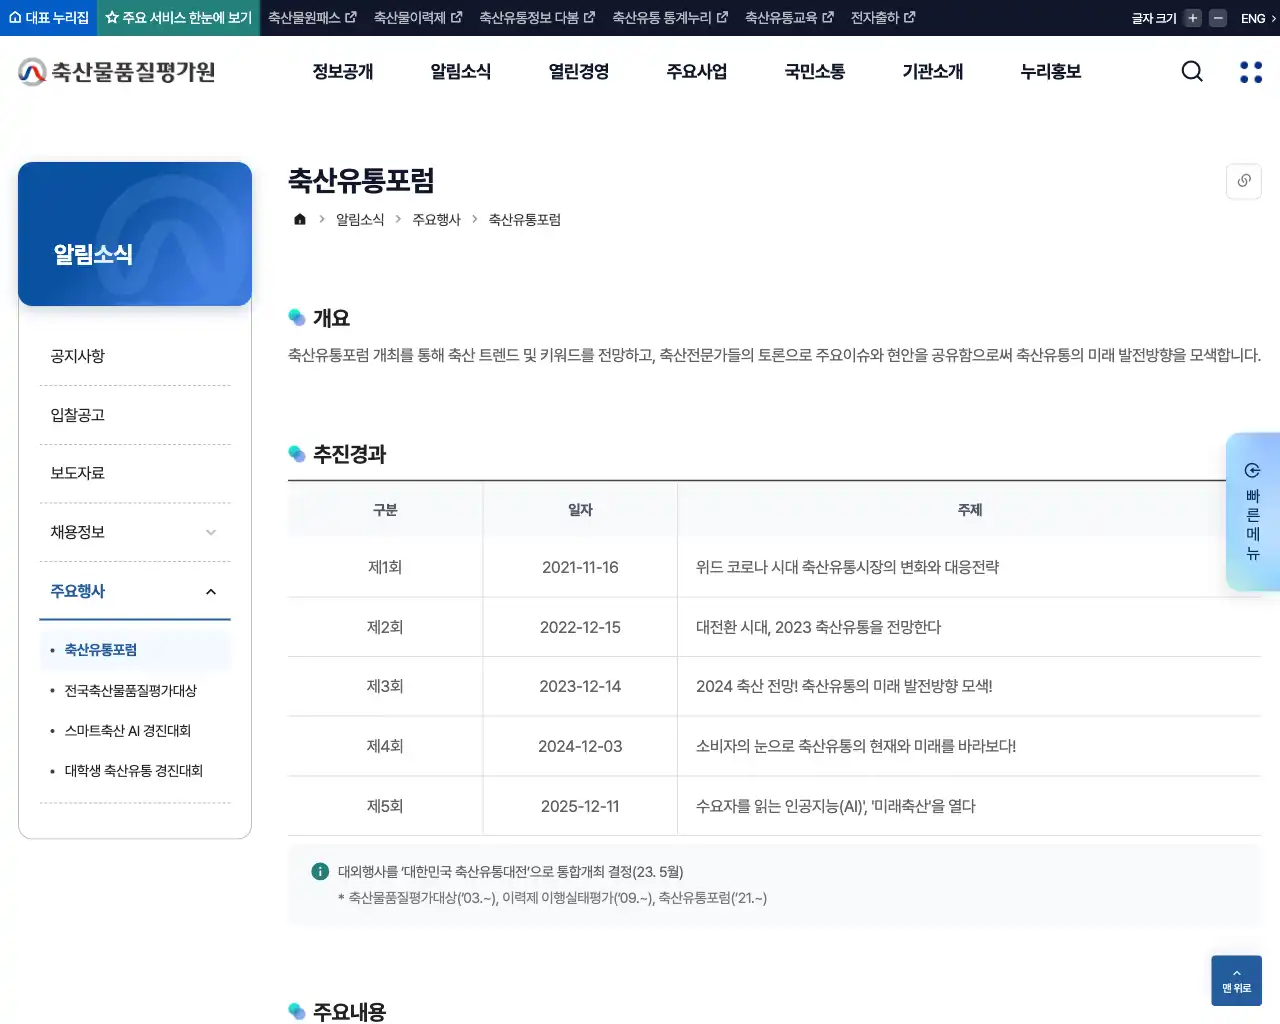The width and height of the screenshot is (1280, 1024).
Task: Click the 맨 위로 back-to-top button
Action: [1236, 980]
